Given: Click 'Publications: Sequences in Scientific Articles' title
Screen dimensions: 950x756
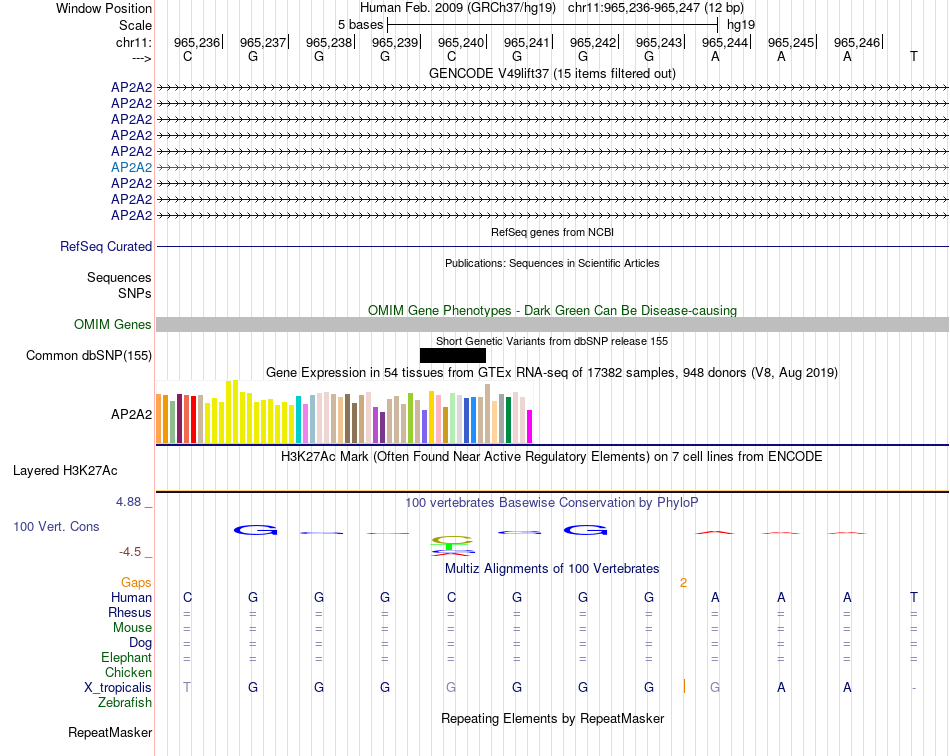Looking at the screenshot, I should (553, 263).
